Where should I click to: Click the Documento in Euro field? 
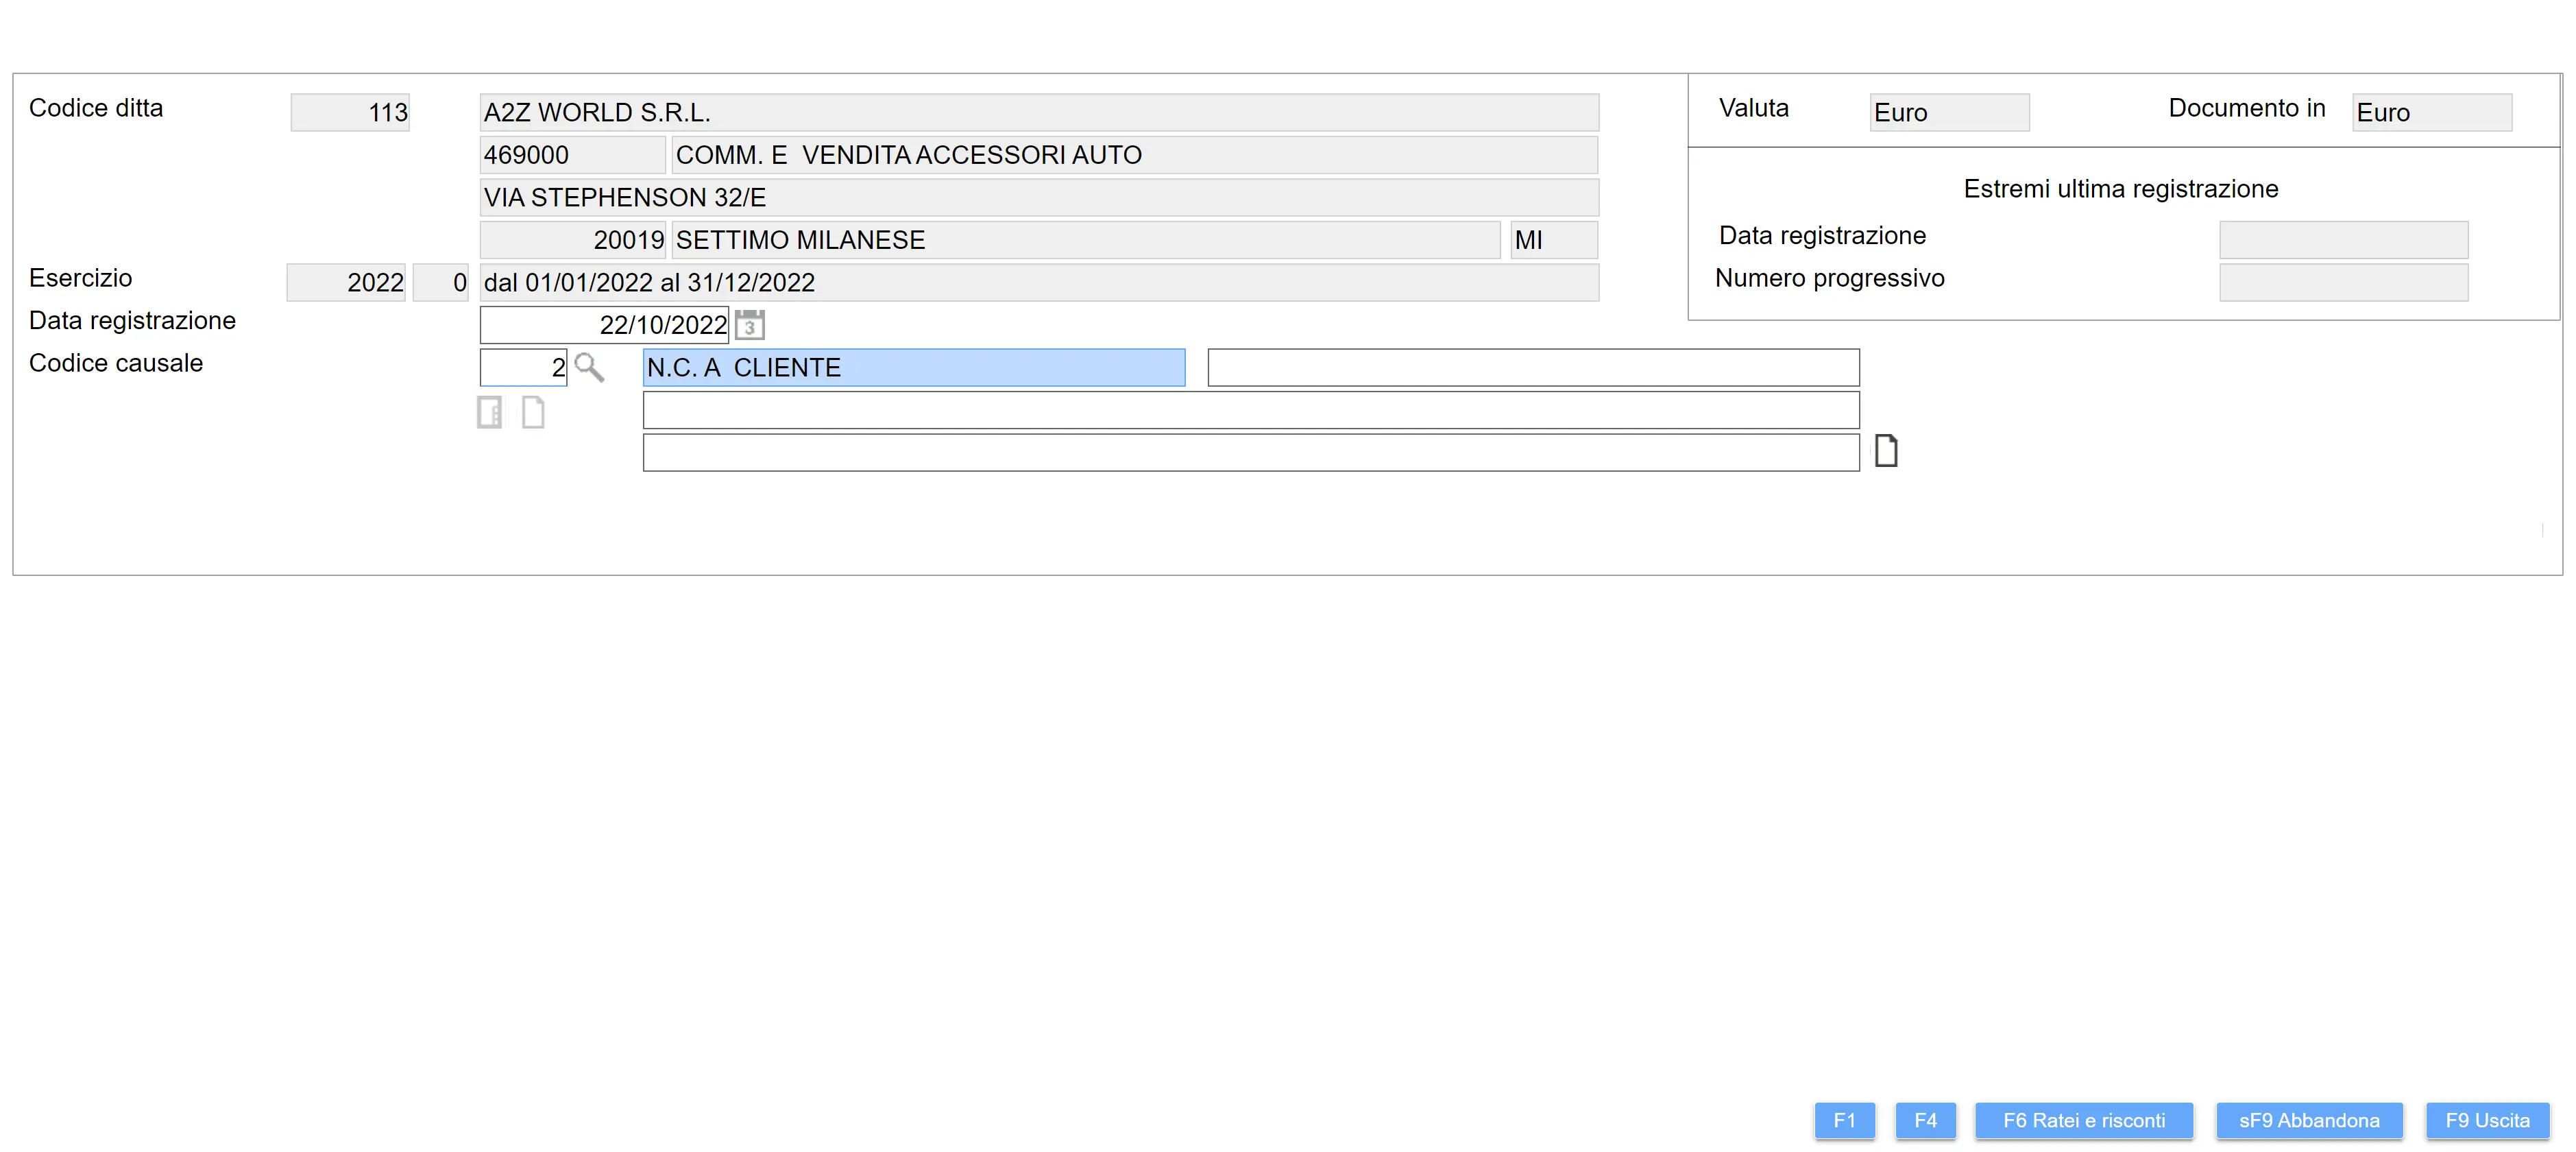(x=2431, y=113)
